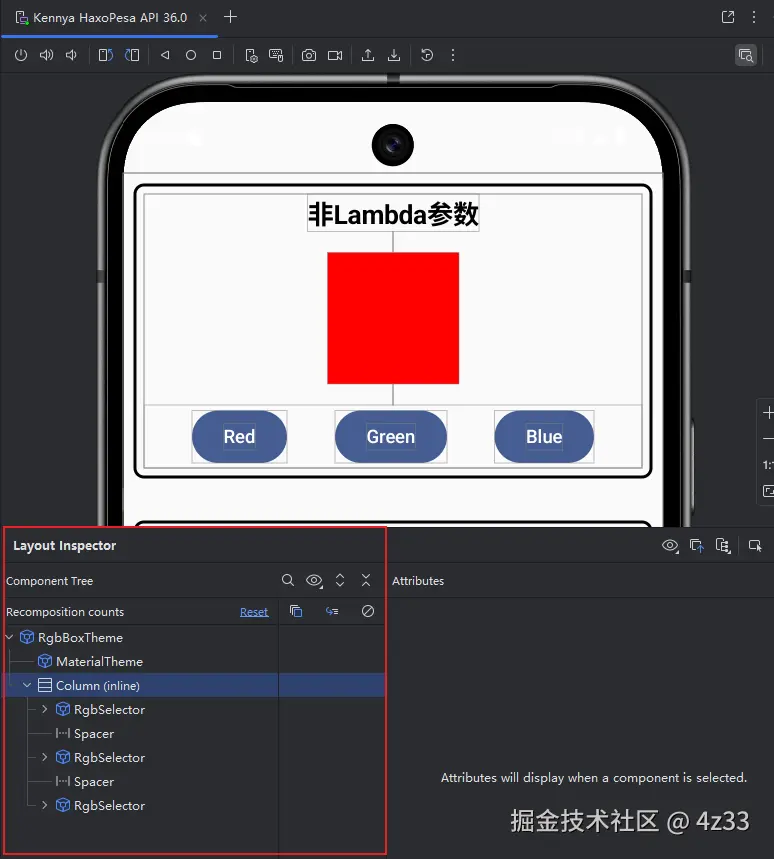Select the MaterialTheme tree item

point(99,661)
